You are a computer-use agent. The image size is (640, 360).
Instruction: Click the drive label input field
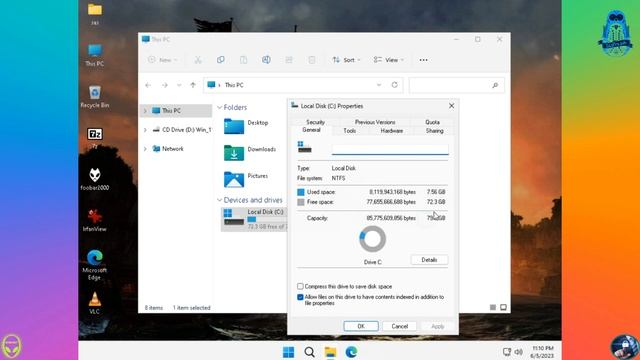390,149
